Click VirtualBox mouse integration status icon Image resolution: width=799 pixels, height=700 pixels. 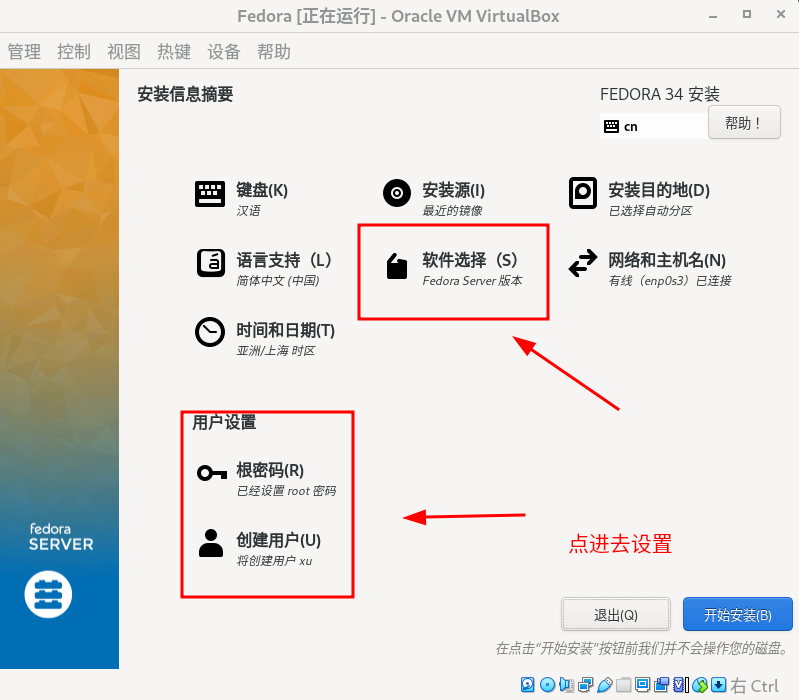[700, 685]
